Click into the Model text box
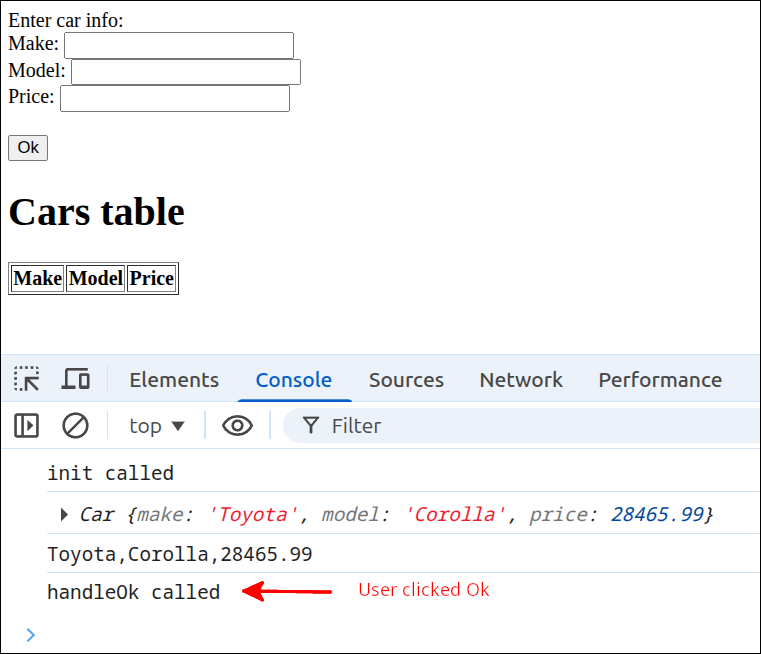The image size is (761, 654). pos(186,72)
